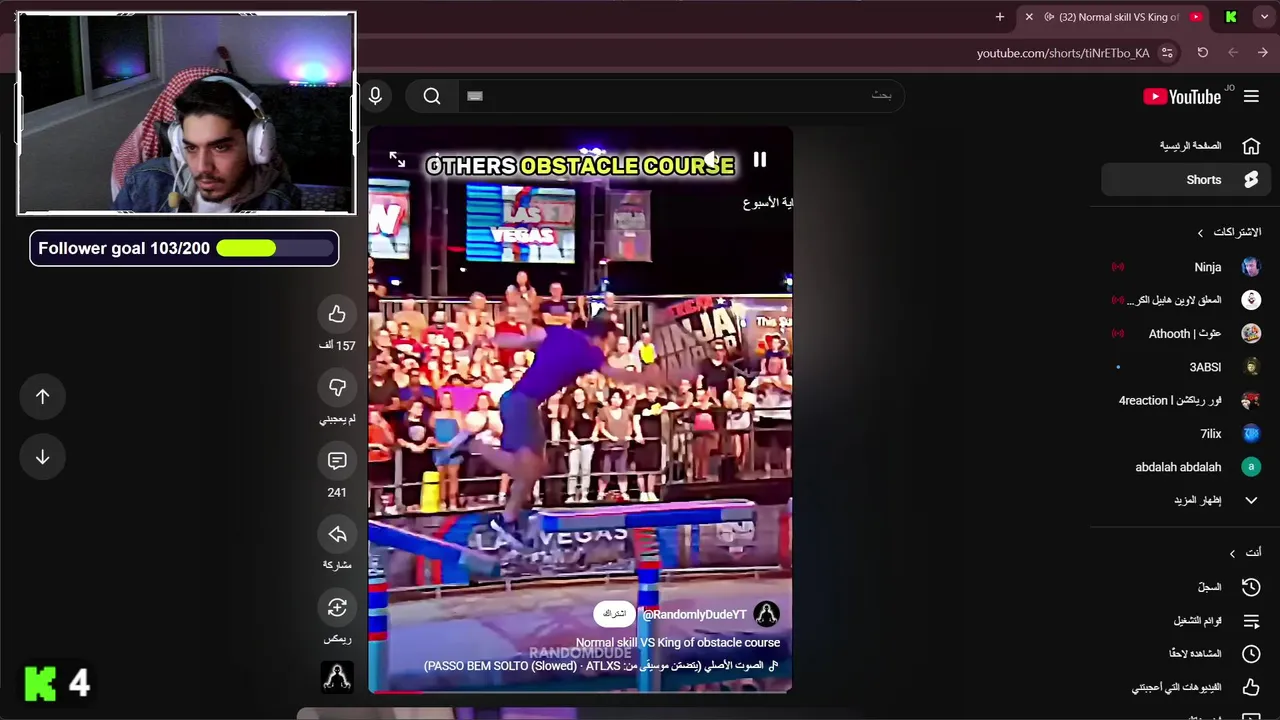Open the share options icon
This screenshot has height=720, width=1280.
(337, 534)
